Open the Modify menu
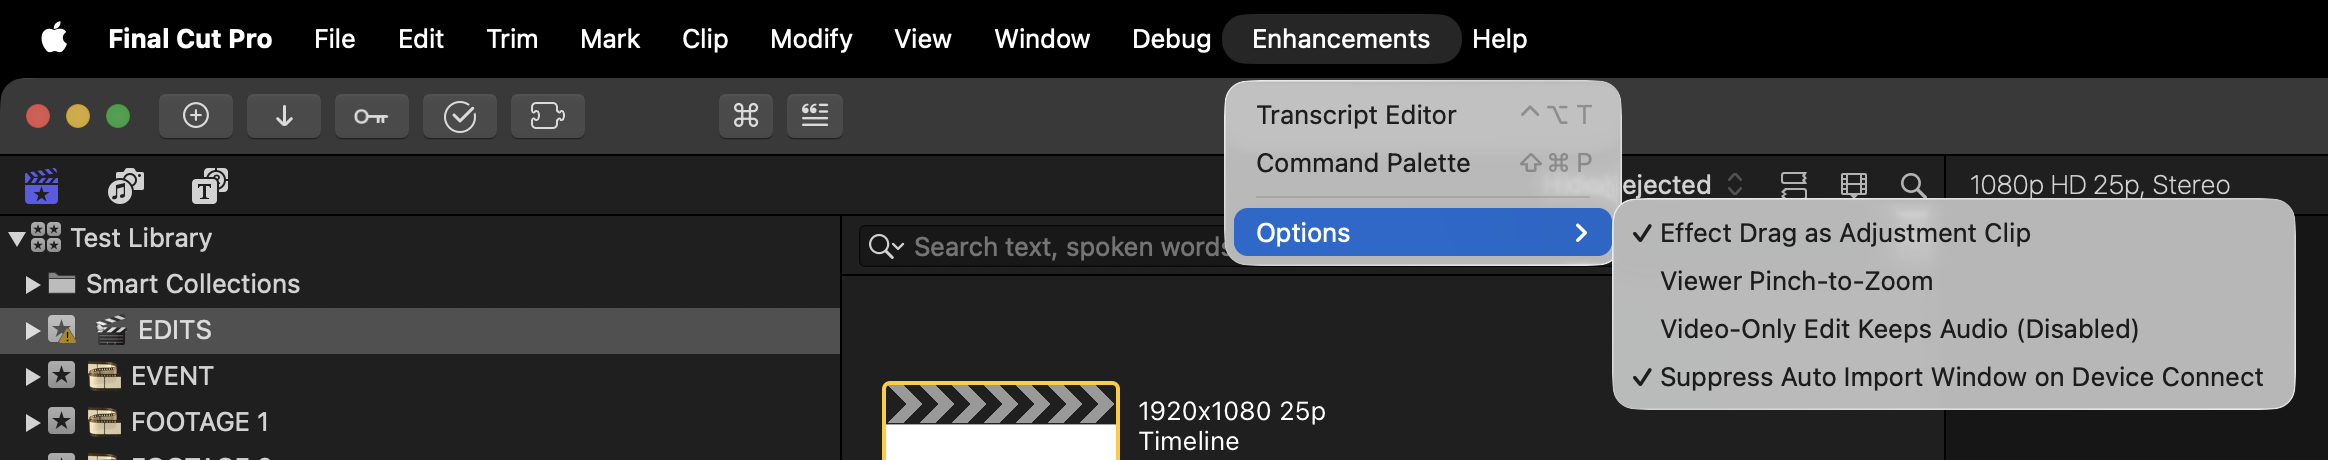Viewport: 2328px width, 460px height. click(x=811, y=39)
